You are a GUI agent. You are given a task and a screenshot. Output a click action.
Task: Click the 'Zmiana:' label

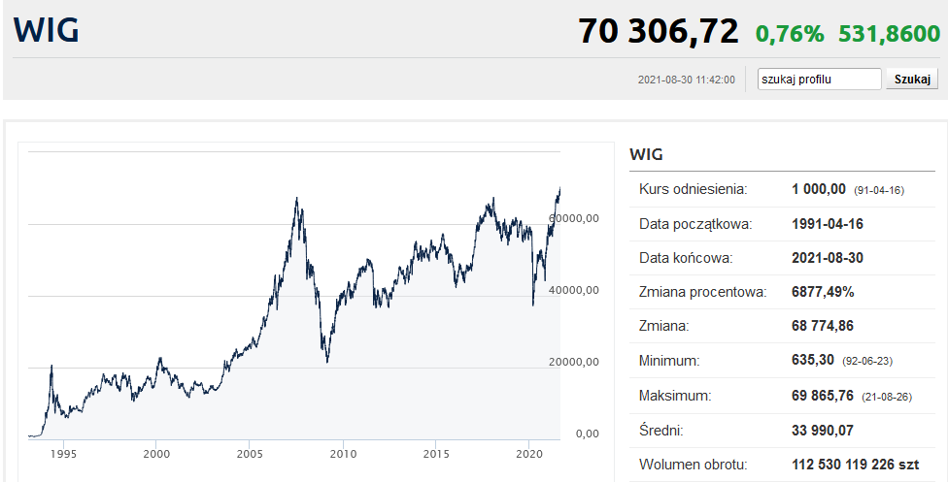664,327
